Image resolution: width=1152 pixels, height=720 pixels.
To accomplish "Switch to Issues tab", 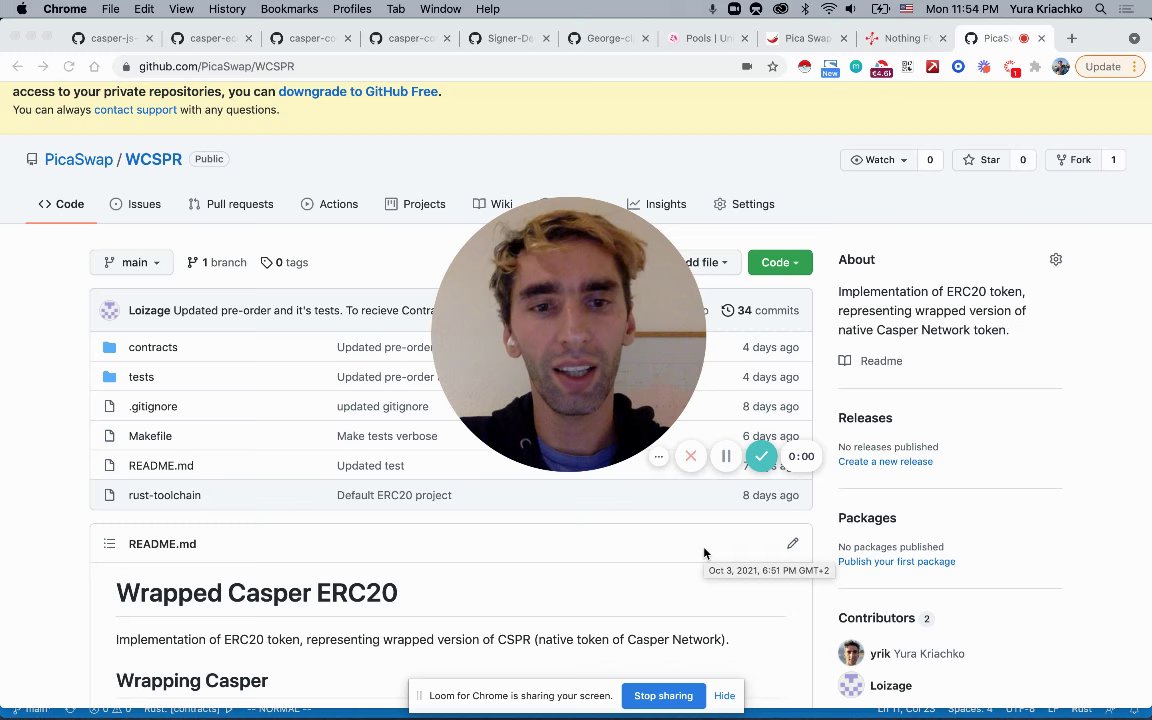I will point(135,204).
